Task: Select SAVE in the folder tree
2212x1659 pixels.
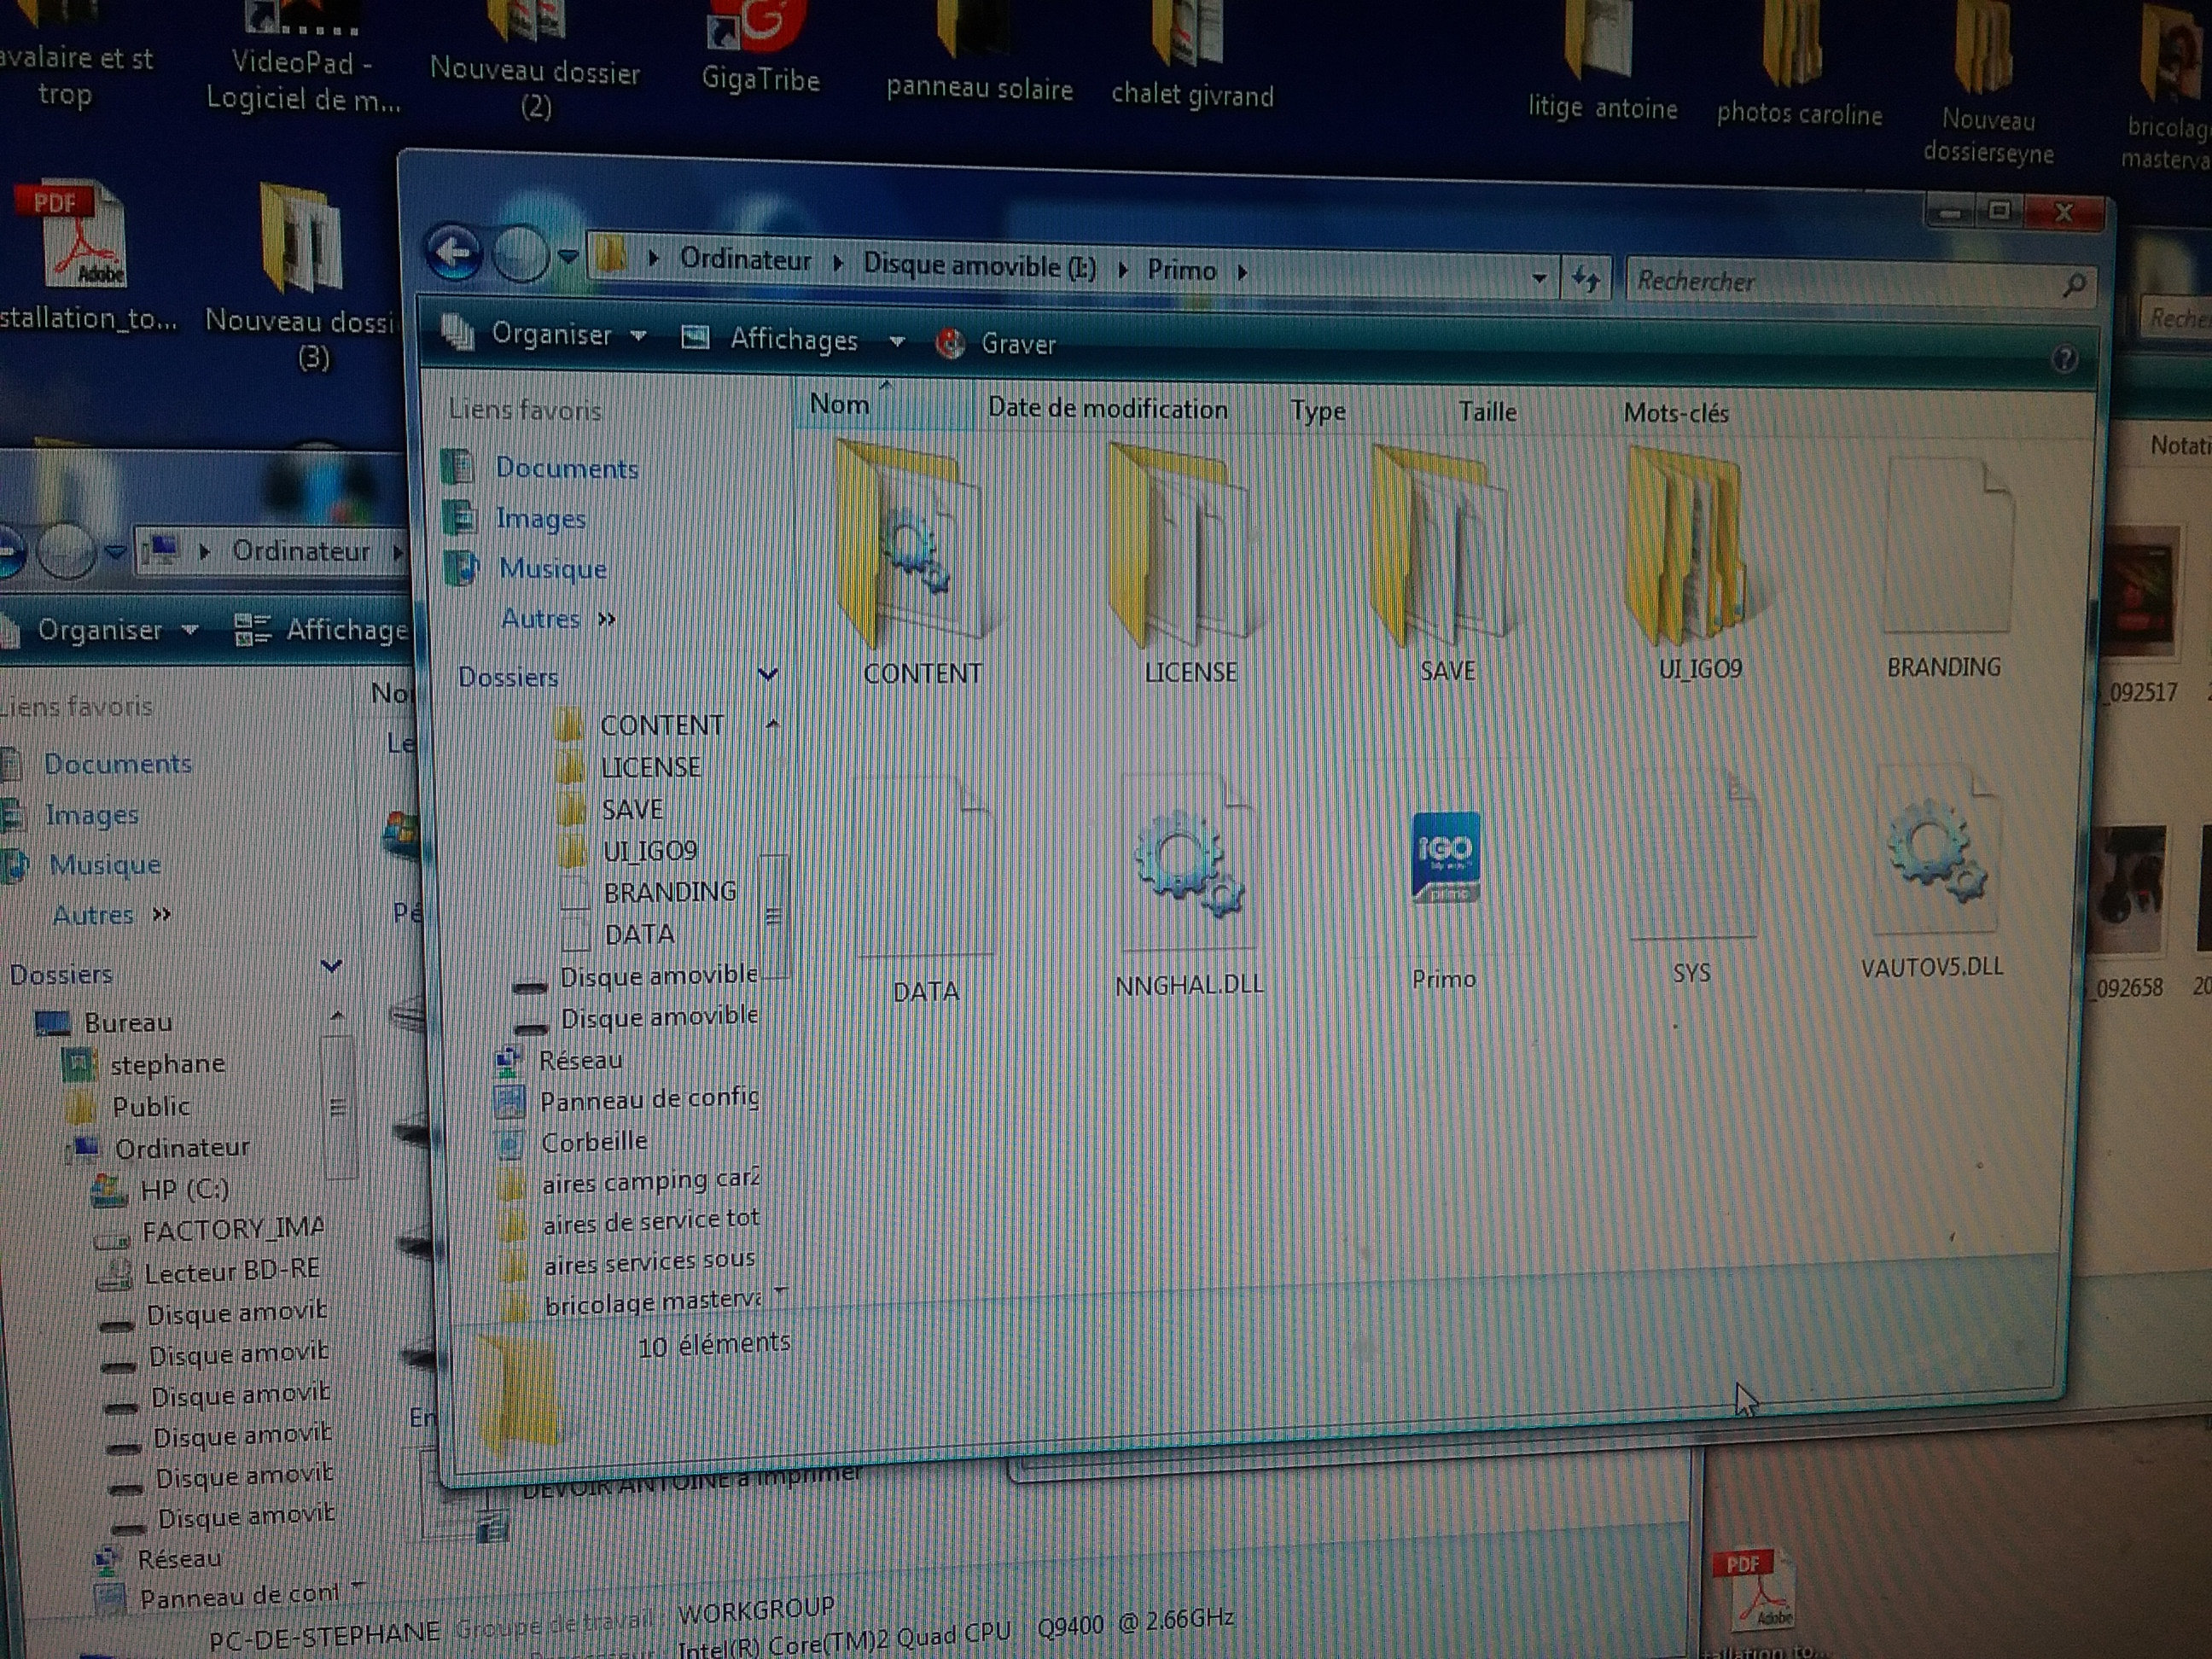Action: pos(632,808)
